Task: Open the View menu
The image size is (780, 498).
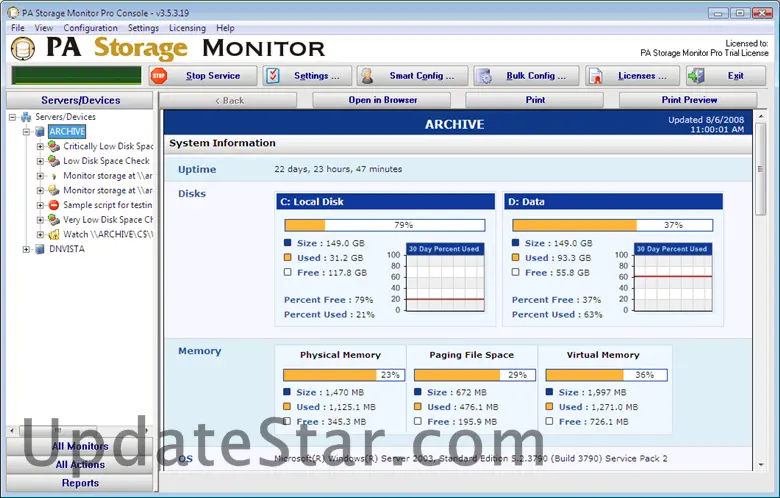Action: 44,28
